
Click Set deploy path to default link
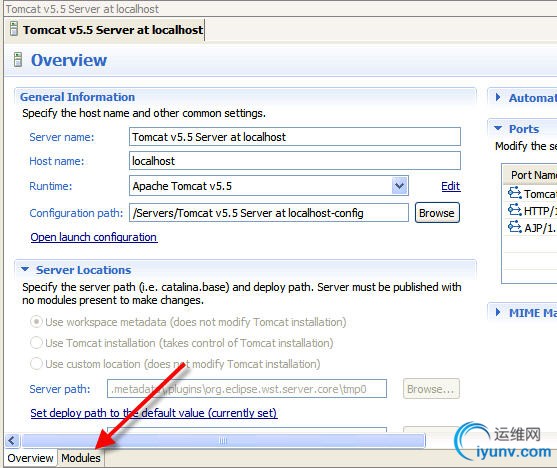(154, 413)
